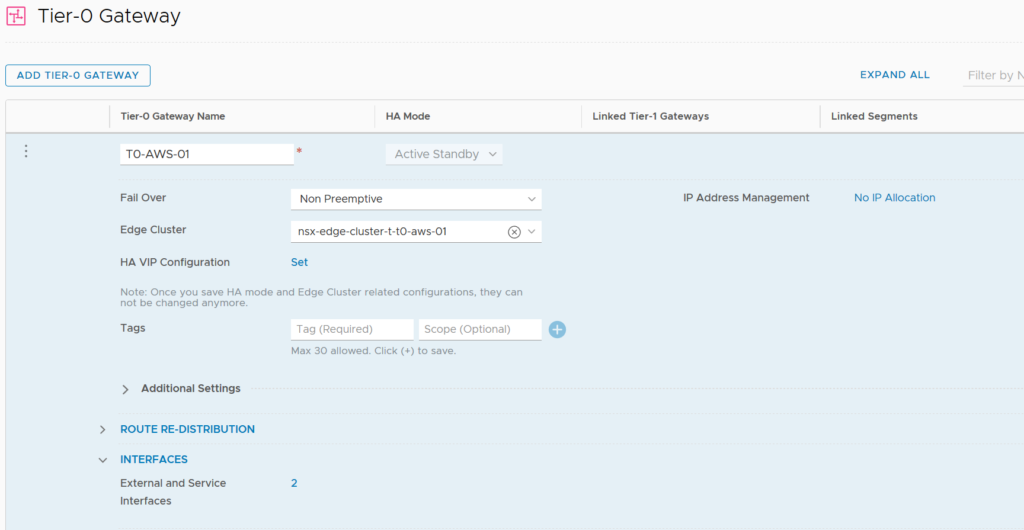1024x530 pixels.
Task: Open the Fail Over dropdown
Action: 416,199
